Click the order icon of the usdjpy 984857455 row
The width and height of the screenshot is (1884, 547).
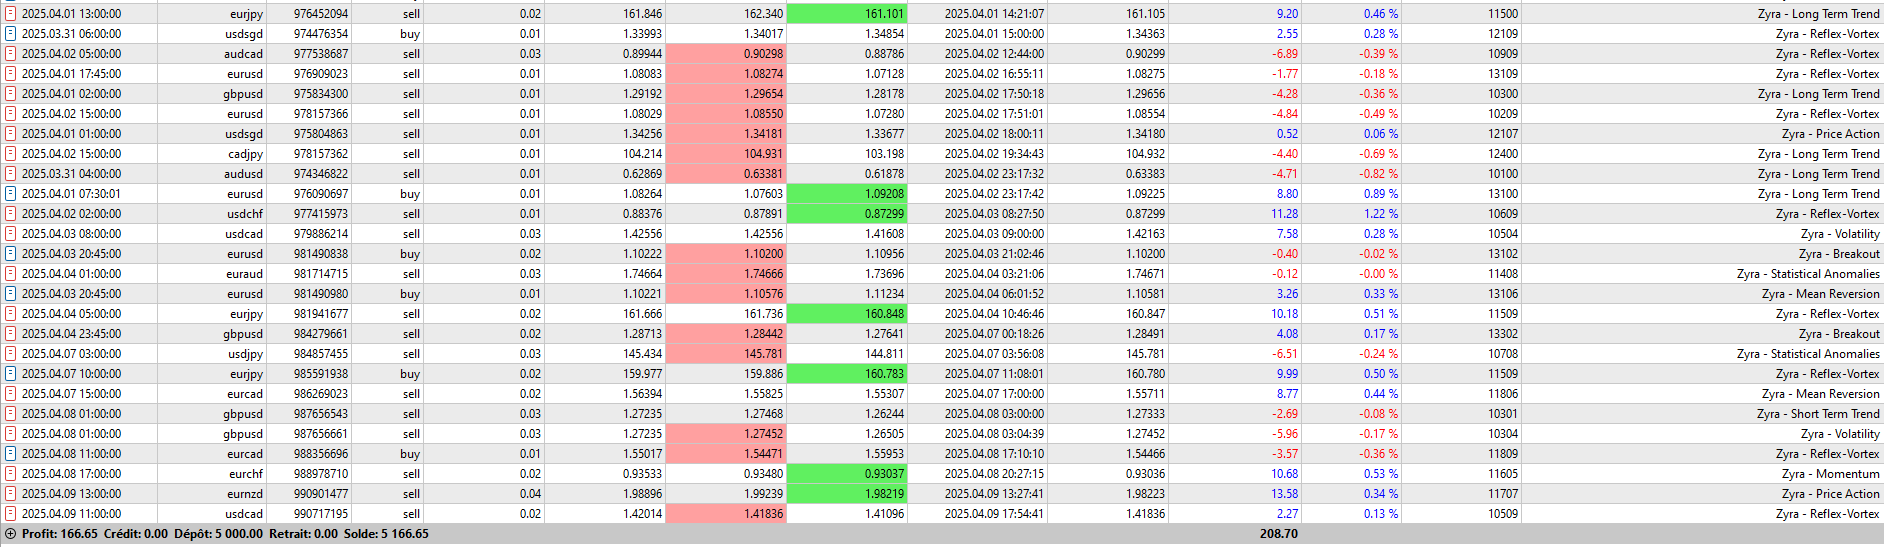click(11, 354)
